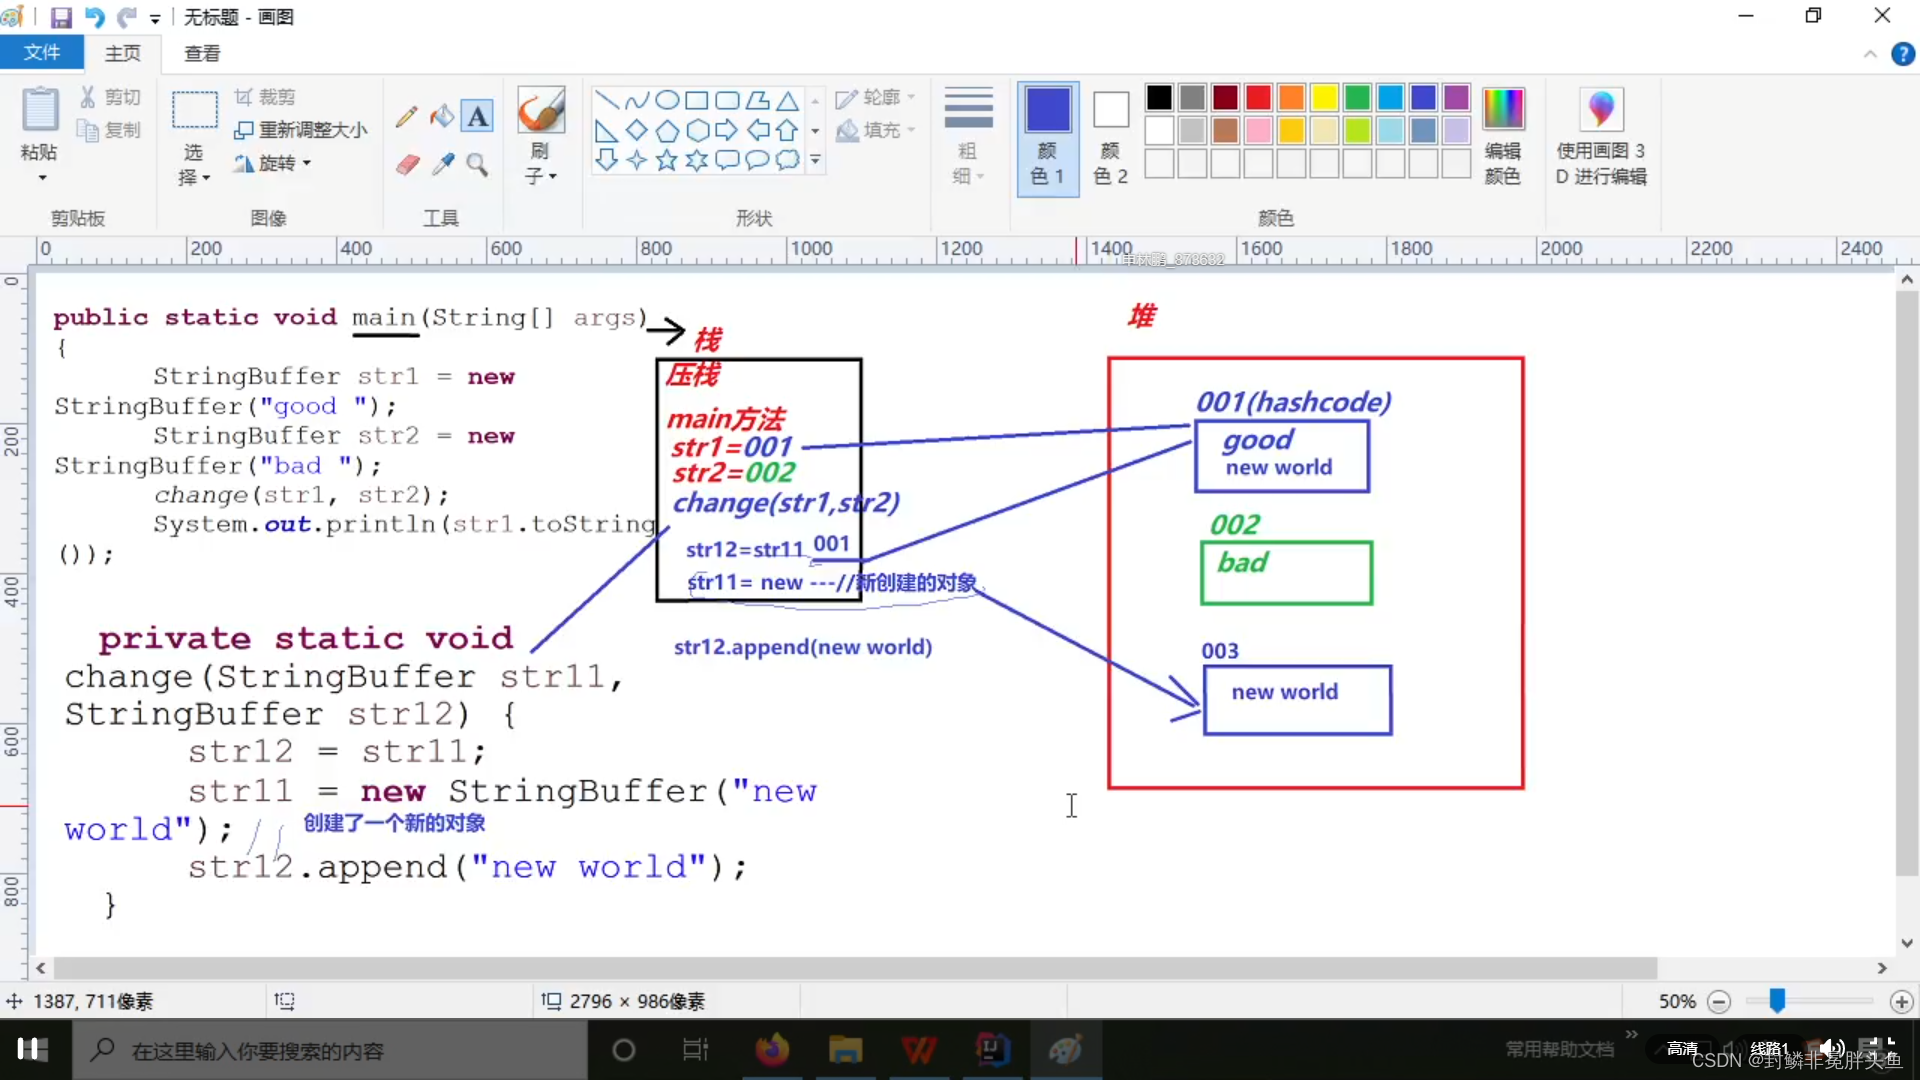
Task: Open WPS Office from the taskbar
Action: (x=919, y=1050)
